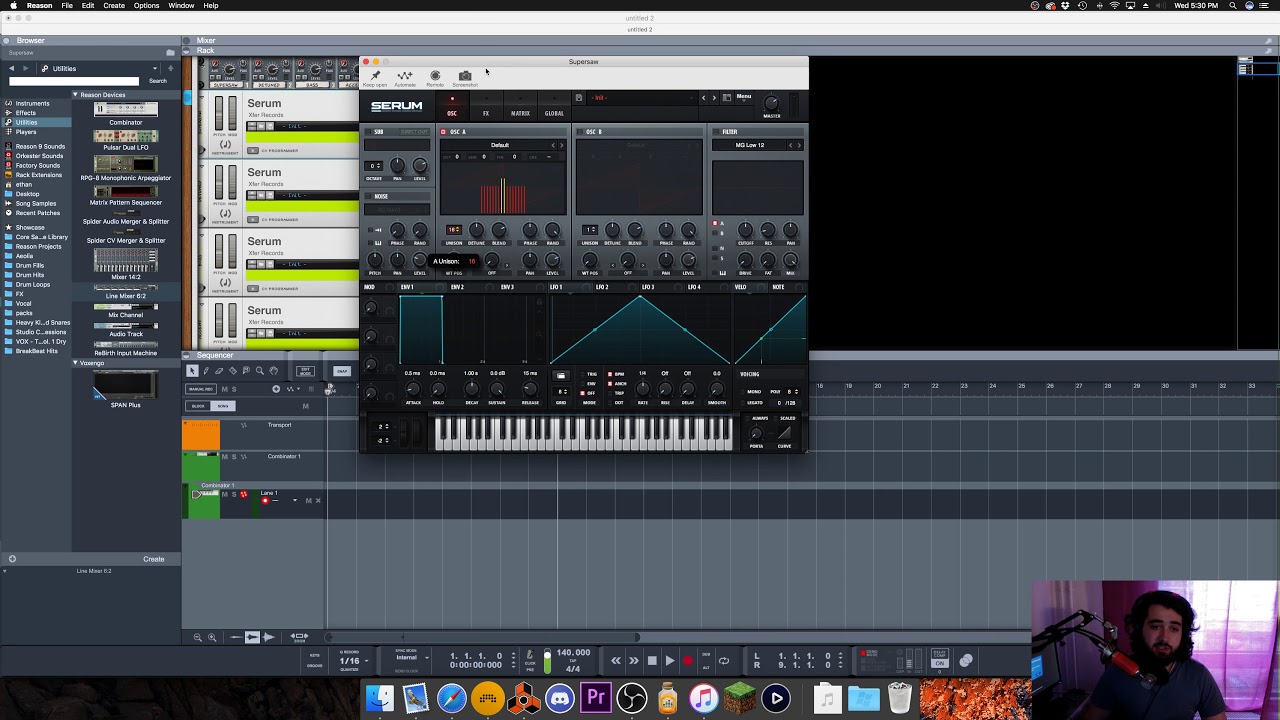Screen dimensions: 1280x720
Task: Click the Edit Mode button in Sequencer
Action: (306, 371)
